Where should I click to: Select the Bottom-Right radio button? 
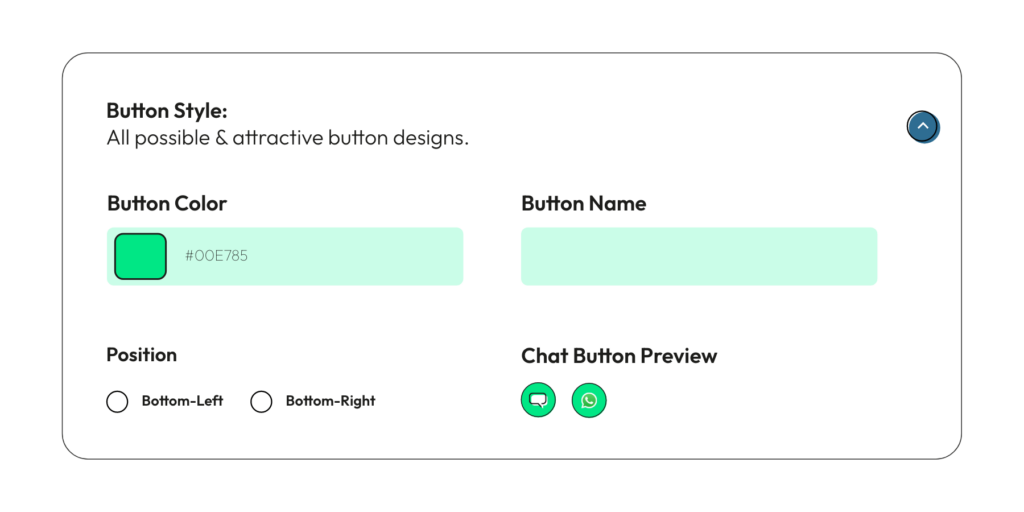click(261, 402)
